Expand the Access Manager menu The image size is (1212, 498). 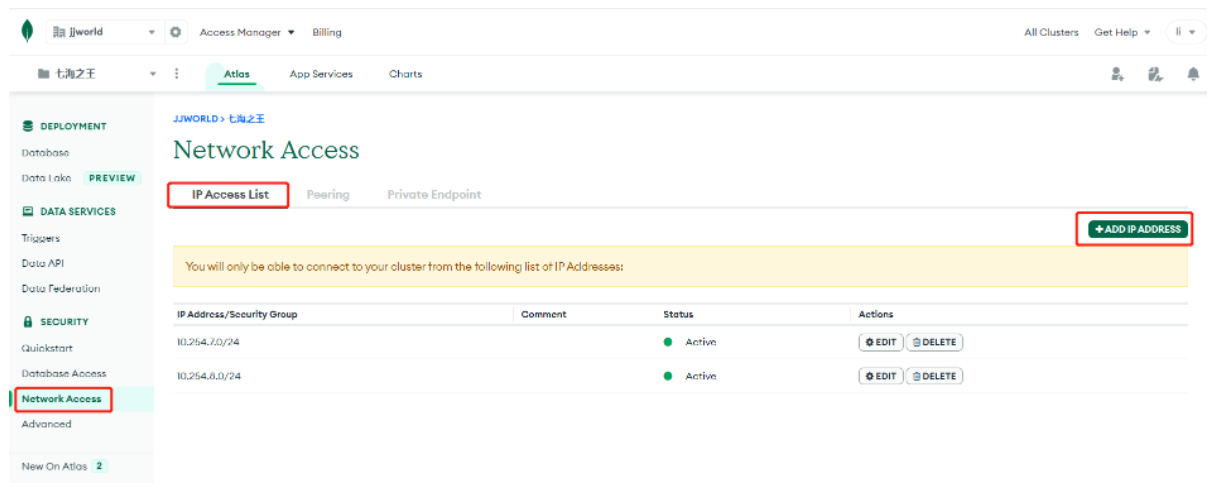tap(247, 32)
